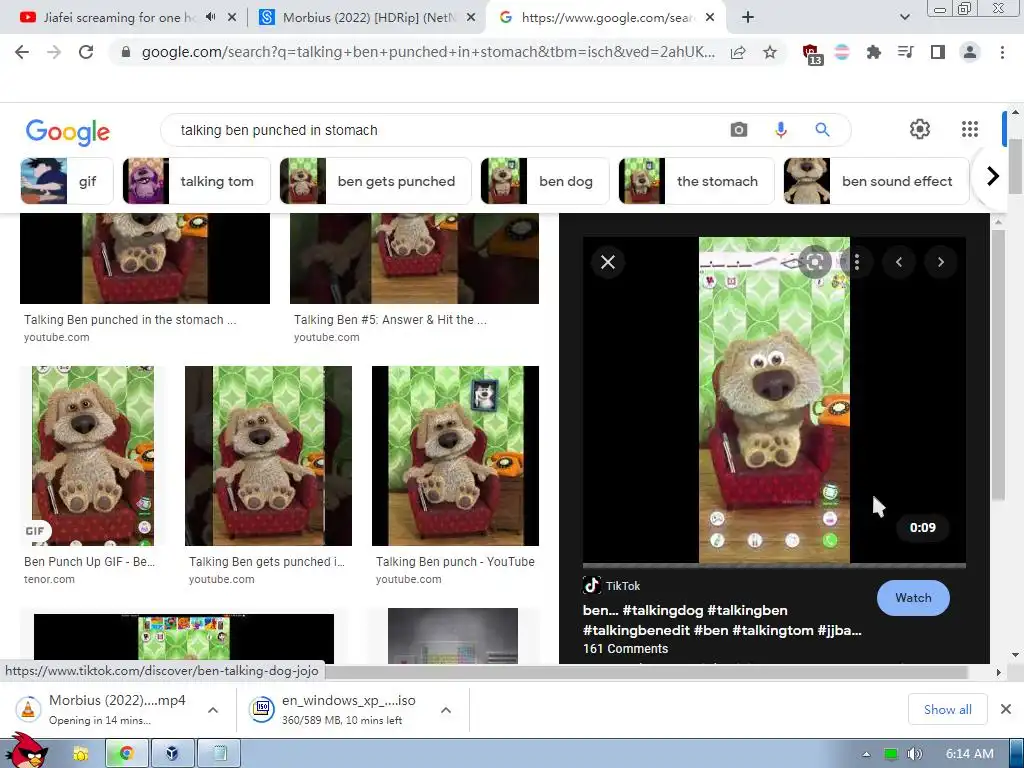Viewport: 1024px width, 768px height.
Task: Open Ben Punch Up GIF thumbnail
Action: (x=93, y=456)
